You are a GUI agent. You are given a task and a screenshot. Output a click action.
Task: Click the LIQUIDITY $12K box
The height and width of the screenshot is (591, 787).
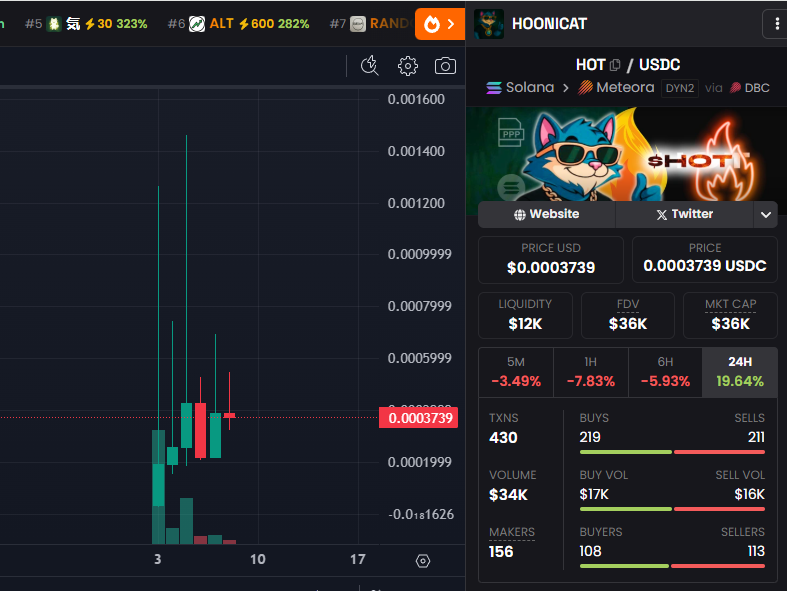[525, 315]
